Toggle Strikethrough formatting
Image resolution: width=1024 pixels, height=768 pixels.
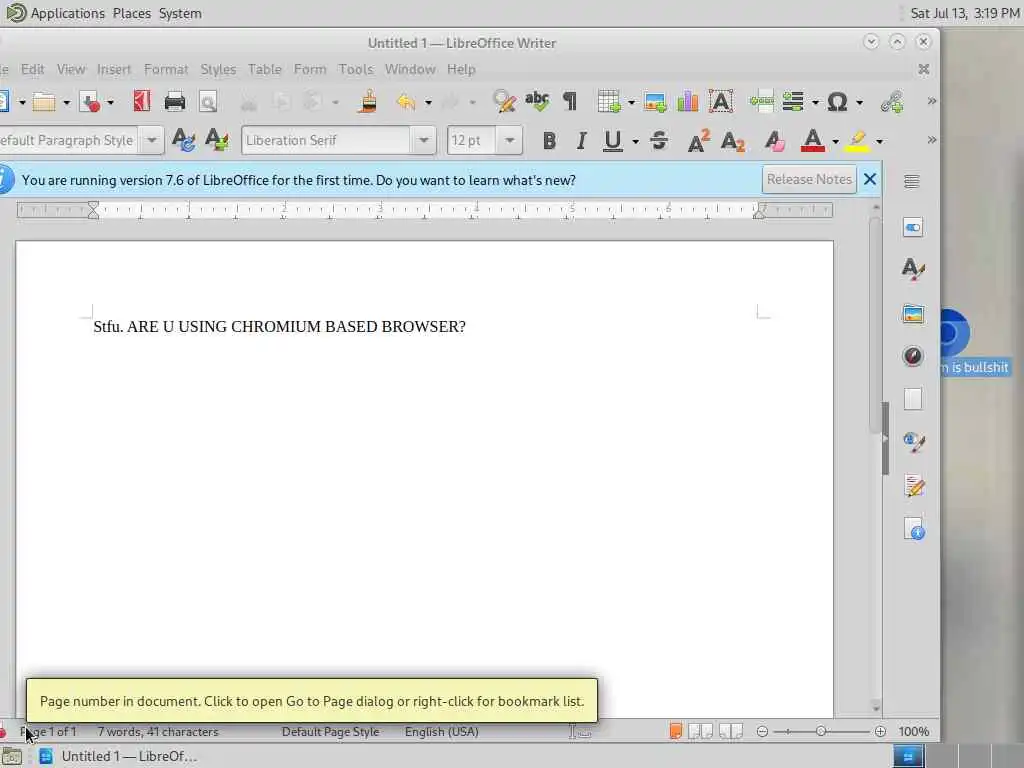(659, 140)
